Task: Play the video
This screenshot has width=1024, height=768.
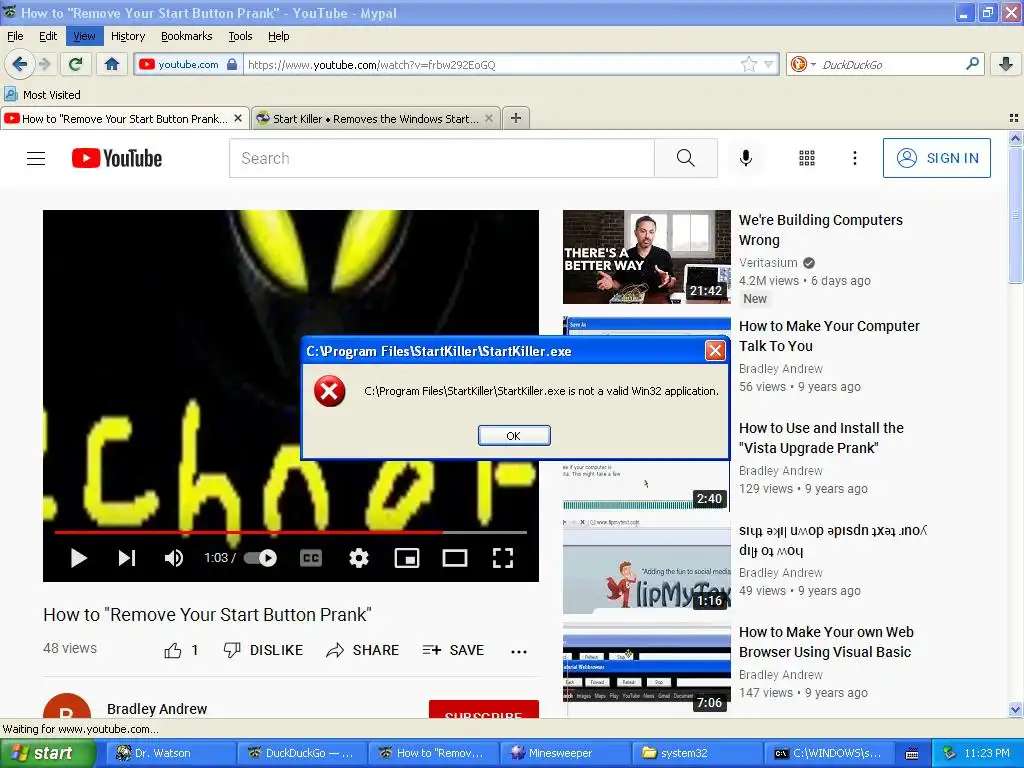Action: [78, 558]
